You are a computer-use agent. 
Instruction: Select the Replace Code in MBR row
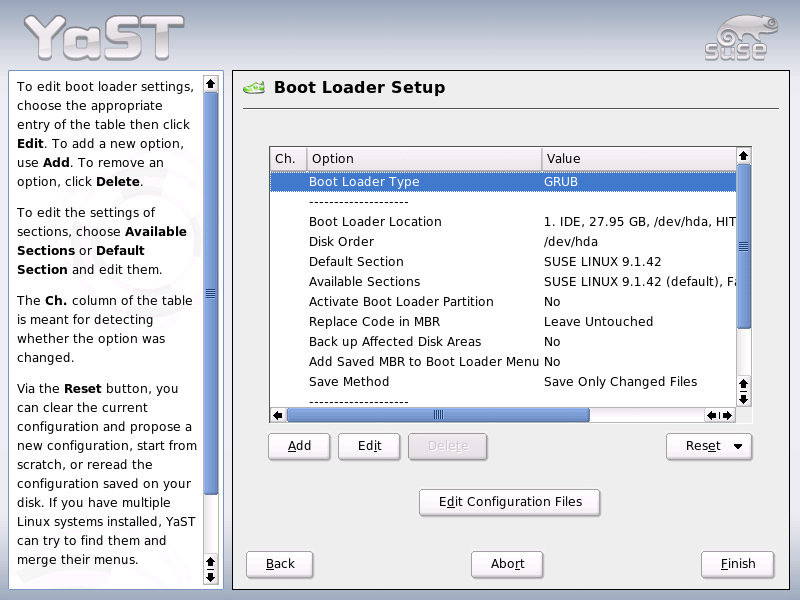click(x=503, y=322)
